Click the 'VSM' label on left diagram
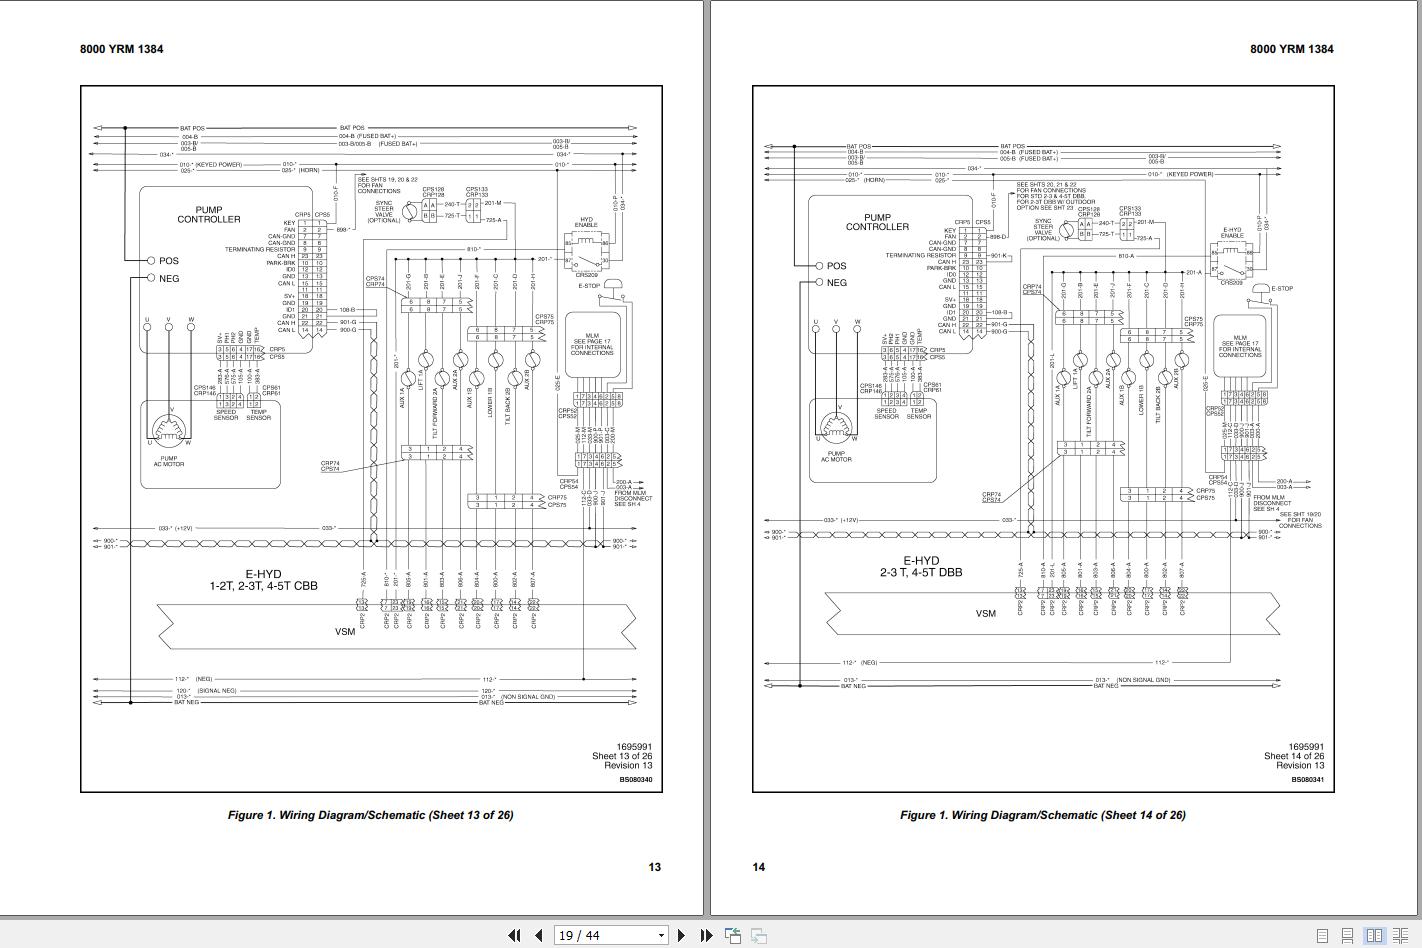Screen dimensions: 1422x948 coord(345,631)
